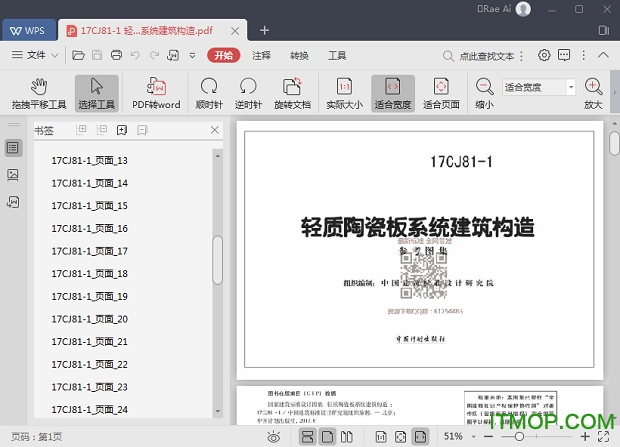The image size is (620, 447).
Task: Switch to the 工具 tab
Action: tap(337, 55)
